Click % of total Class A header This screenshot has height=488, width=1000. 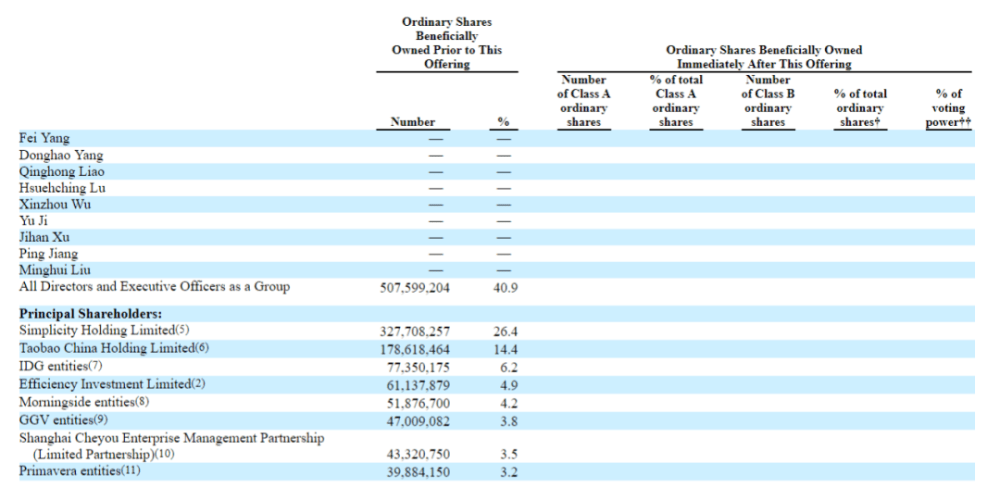[x=675, y=101]
